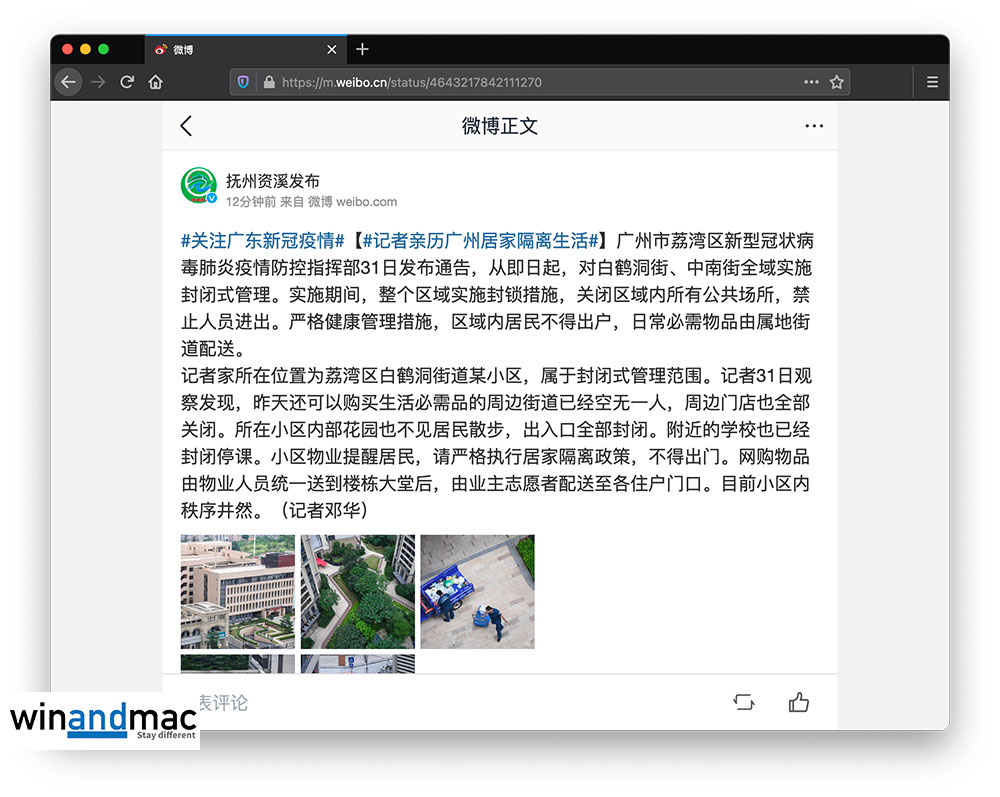The image size is (1000, 797).
Task: Open the post's three-dot options menu
Action: point(814,126)
